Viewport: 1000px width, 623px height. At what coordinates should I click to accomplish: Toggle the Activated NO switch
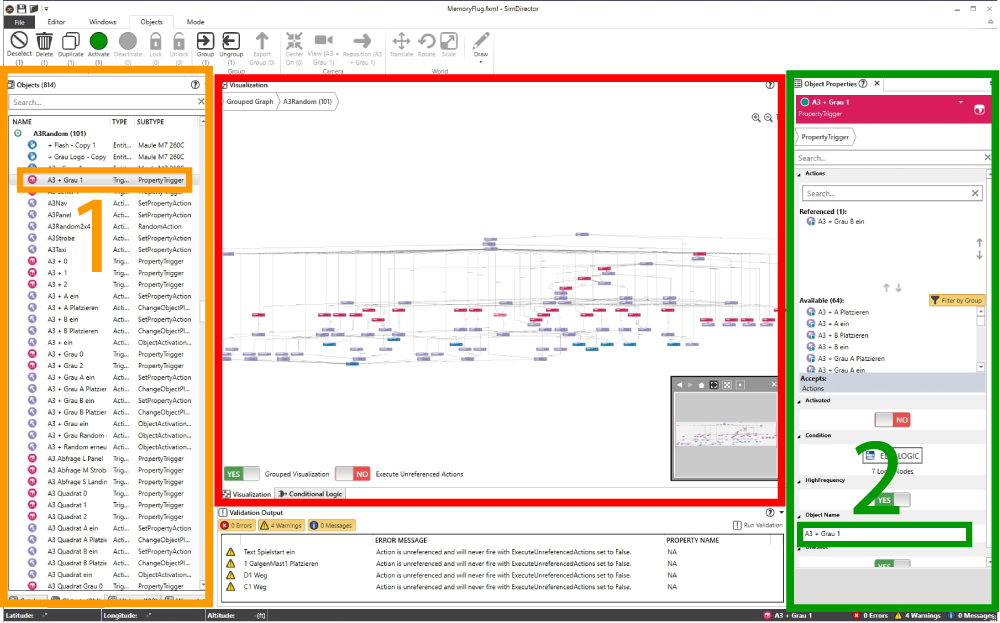(892, 420)
